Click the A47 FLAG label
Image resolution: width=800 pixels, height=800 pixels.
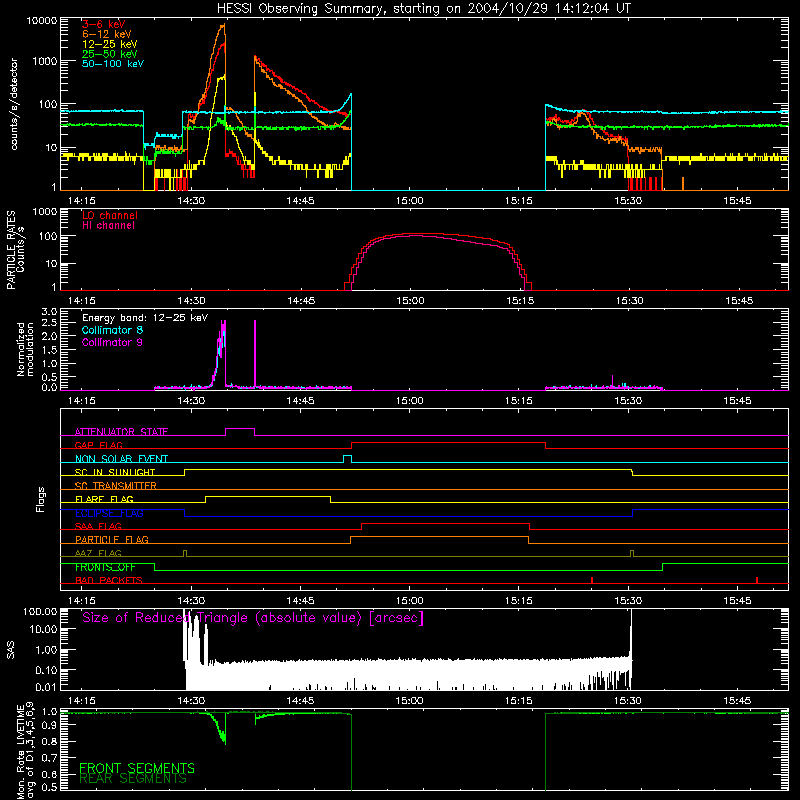click(x=98, y=554)
